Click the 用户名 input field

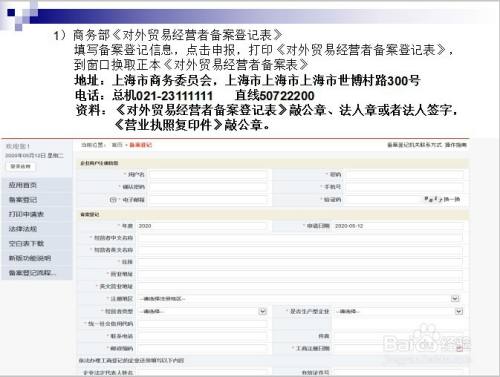(208, 174)
